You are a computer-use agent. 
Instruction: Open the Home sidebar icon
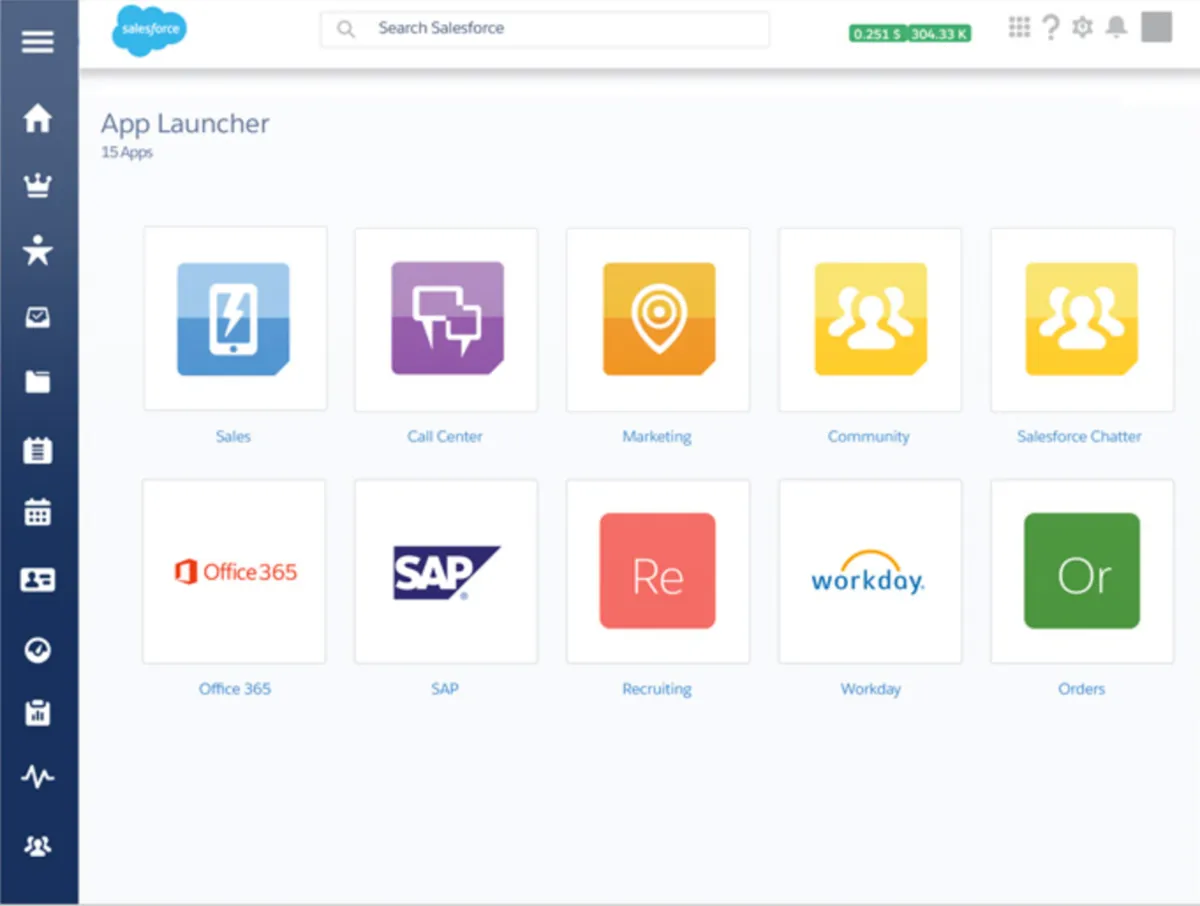37,118
